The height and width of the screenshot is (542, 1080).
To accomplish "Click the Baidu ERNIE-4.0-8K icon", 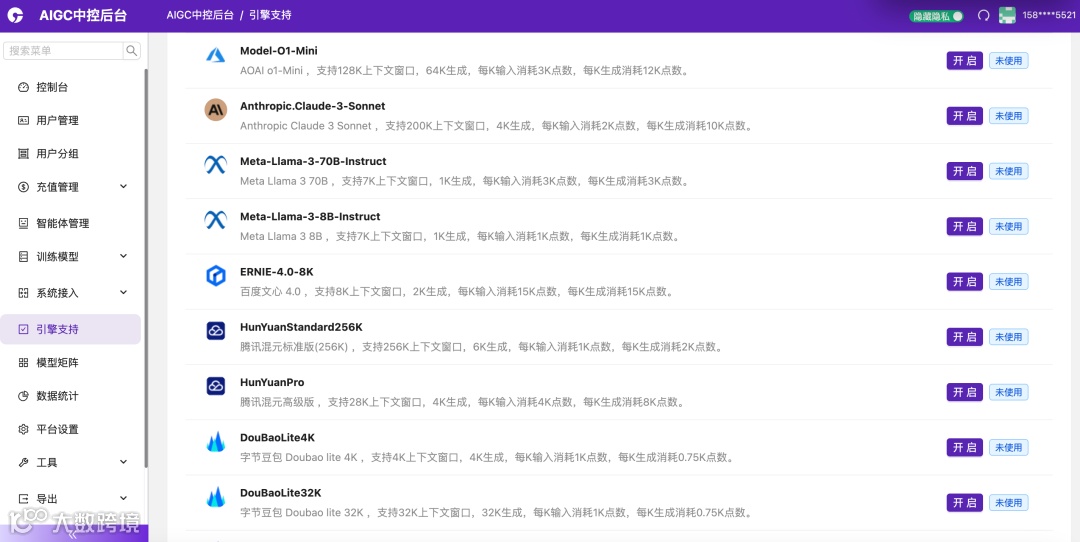I will 216,275.
